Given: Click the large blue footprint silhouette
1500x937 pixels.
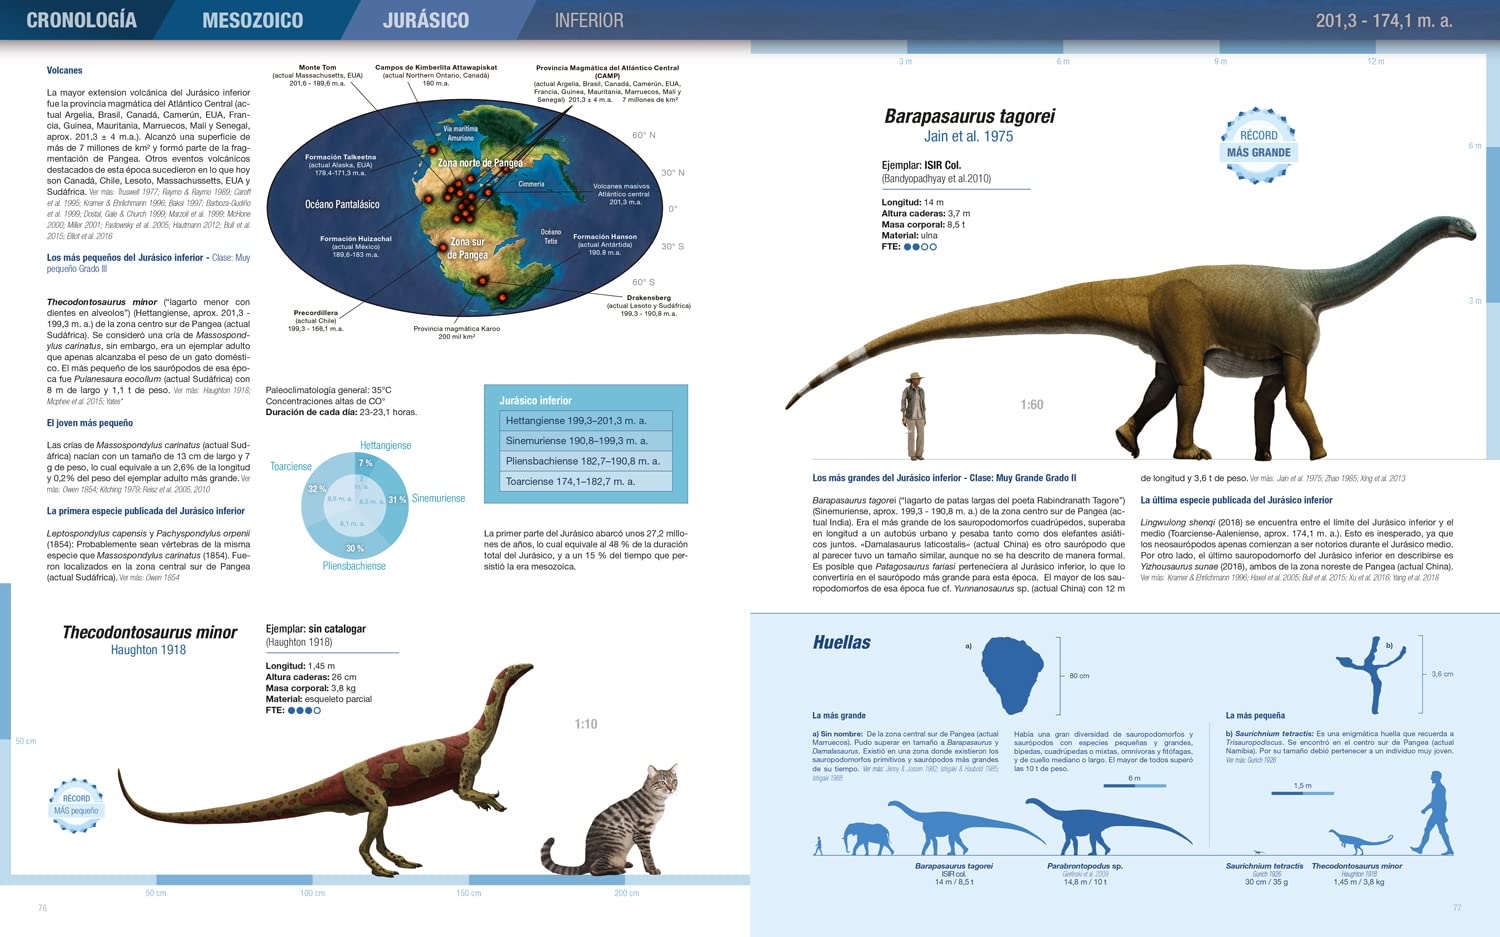Looking at the screenshot, I should [1013, 673].
